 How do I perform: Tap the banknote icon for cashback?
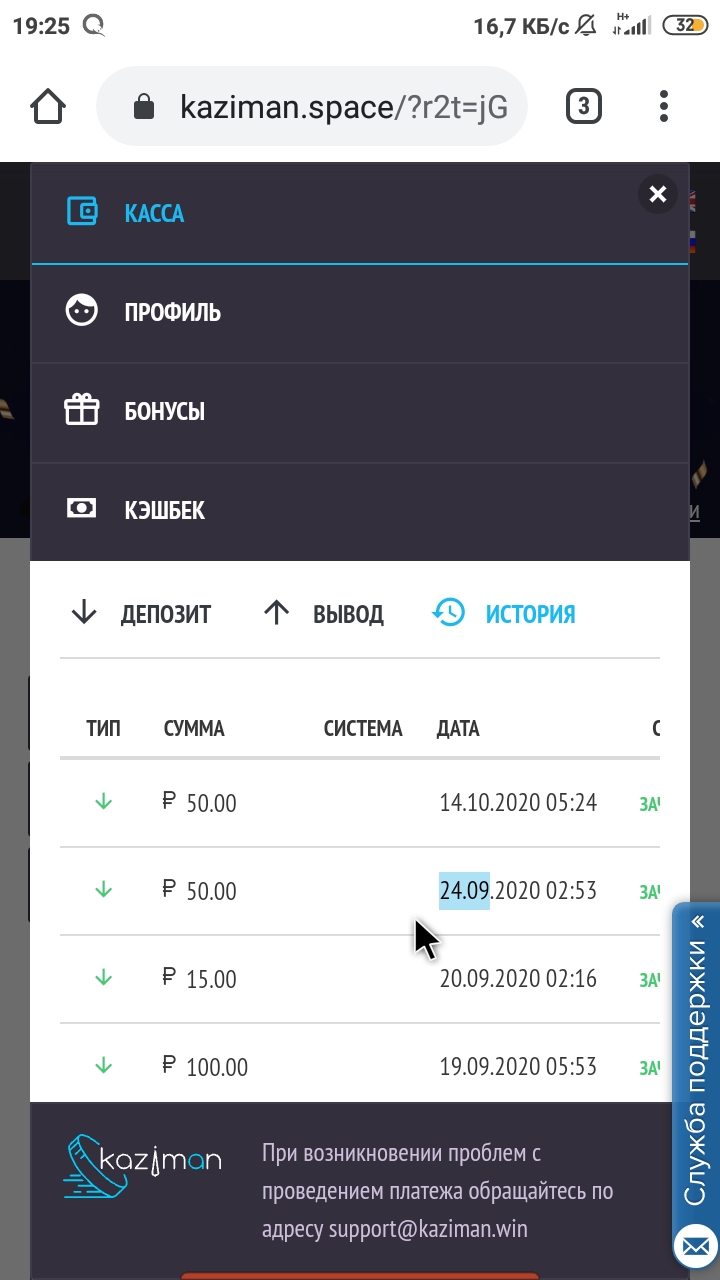coord(82,509)
